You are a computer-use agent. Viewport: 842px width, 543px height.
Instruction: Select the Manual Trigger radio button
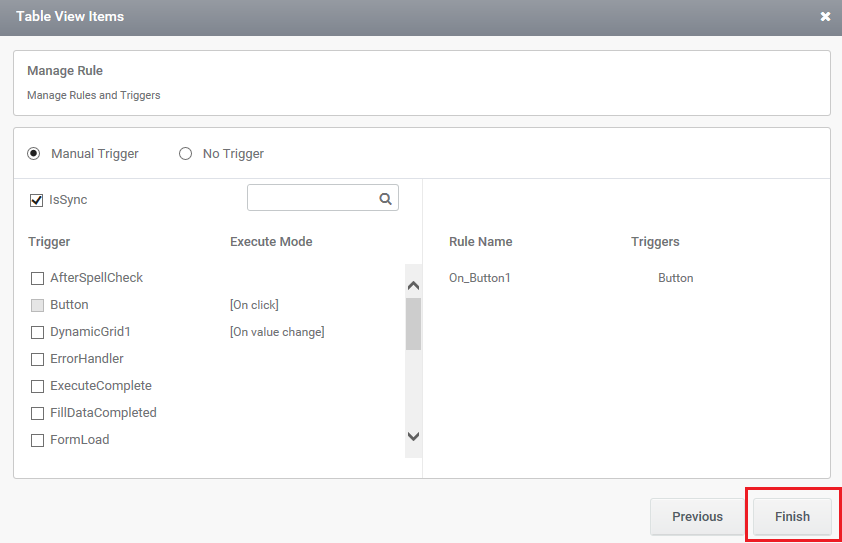[x=34, y=154]
